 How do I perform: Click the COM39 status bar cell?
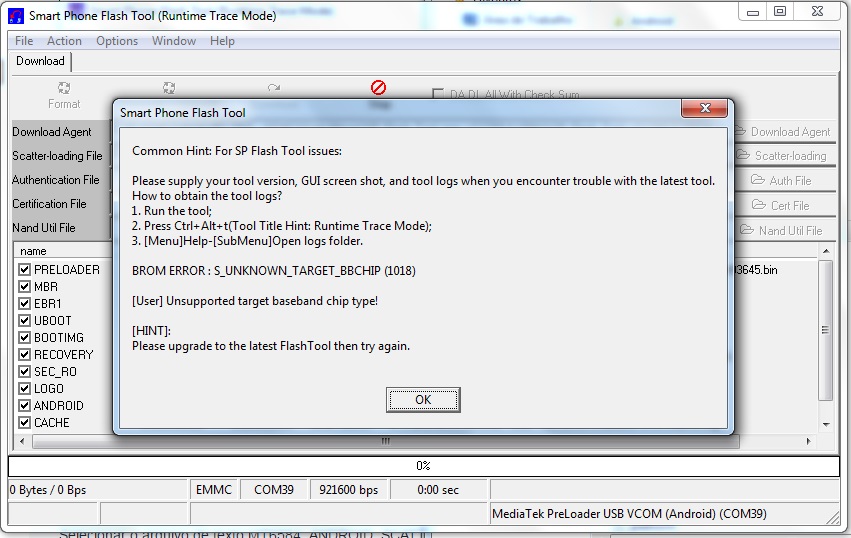click(x=274, y=490)
